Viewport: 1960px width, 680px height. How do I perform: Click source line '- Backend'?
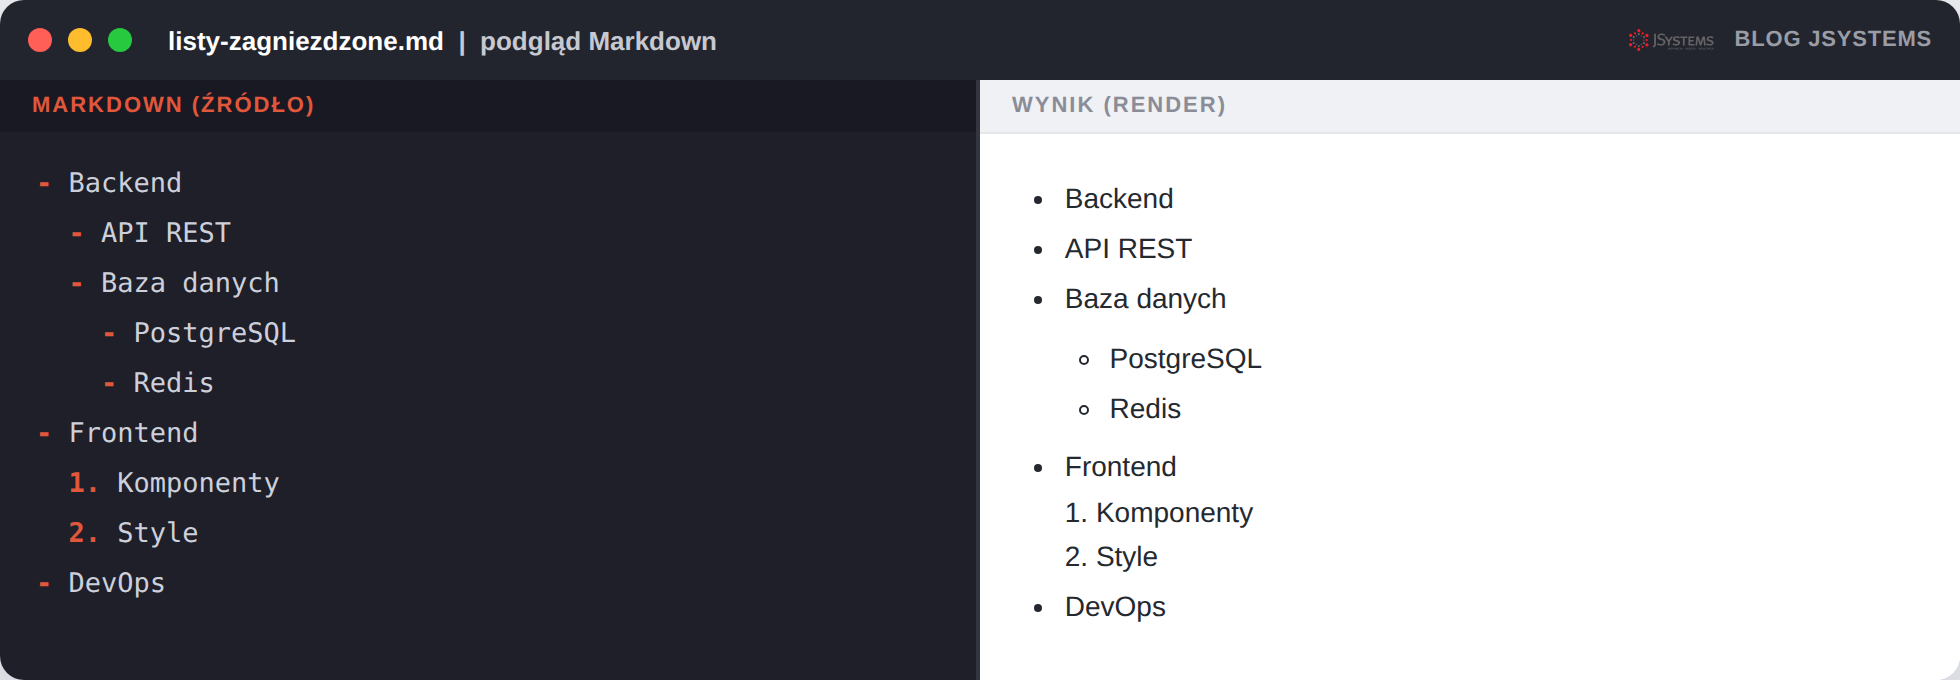[x=110, y=183]
